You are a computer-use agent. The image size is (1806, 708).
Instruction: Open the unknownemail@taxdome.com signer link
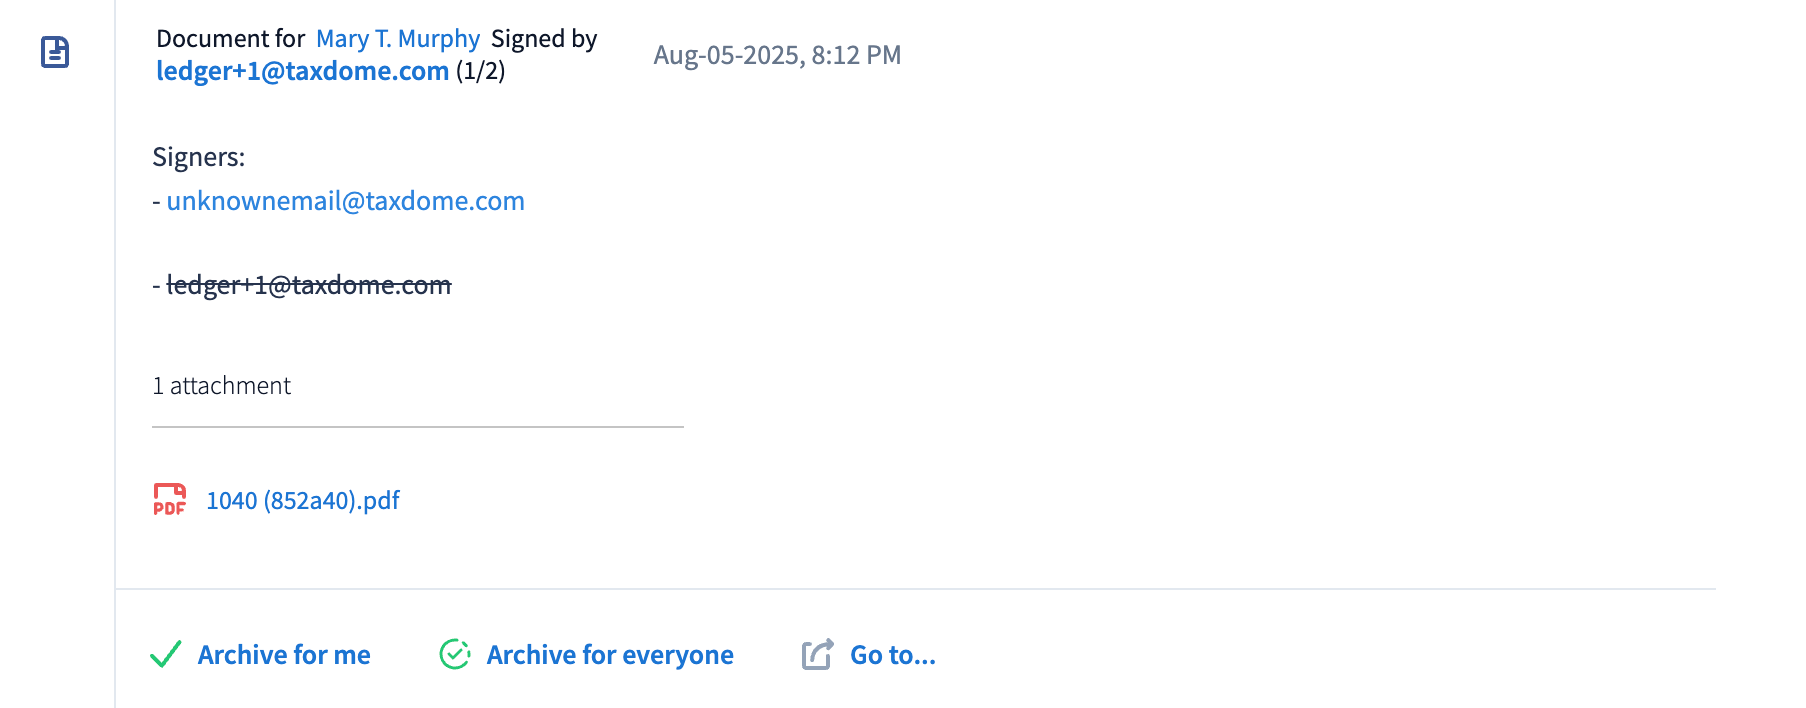[x=345, y=201]
